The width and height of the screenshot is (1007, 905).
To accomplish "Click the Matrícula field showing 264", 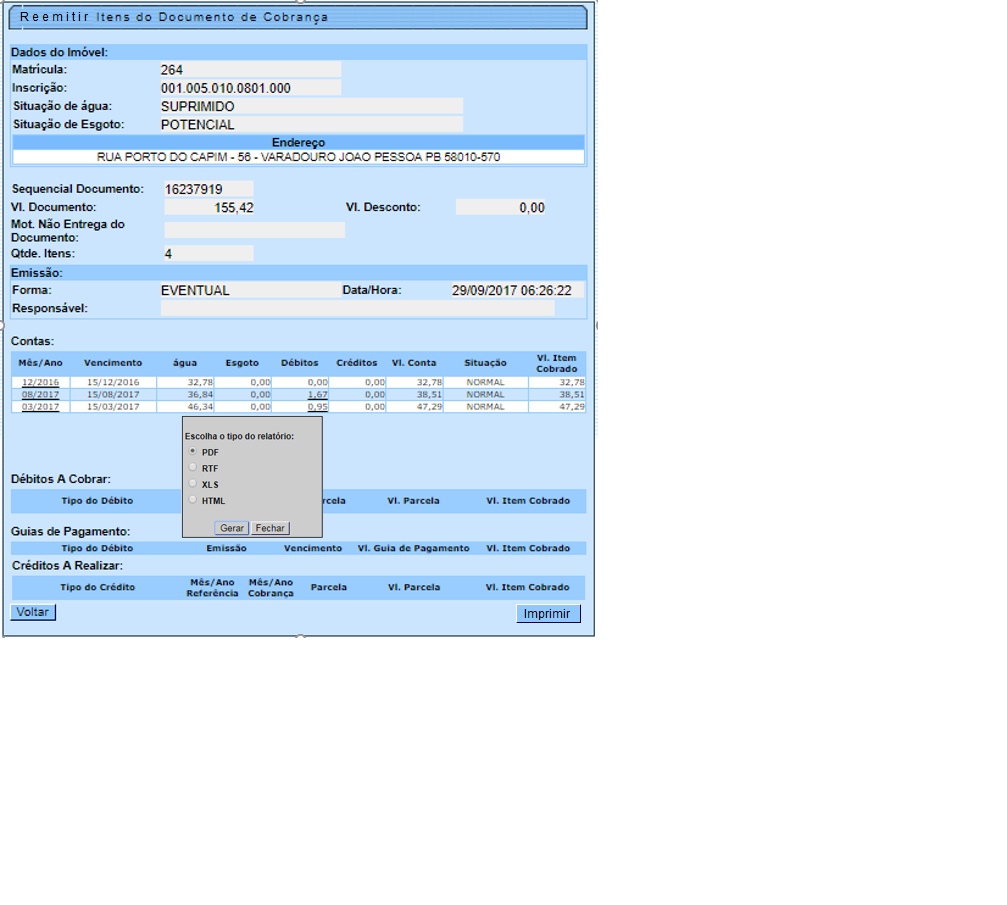I will (250, 70).
